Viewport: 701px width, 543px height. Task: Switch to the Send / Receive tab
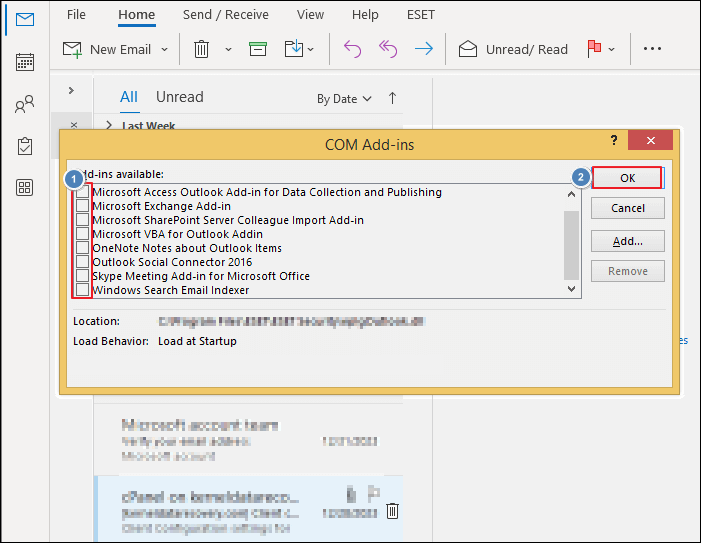225,15
